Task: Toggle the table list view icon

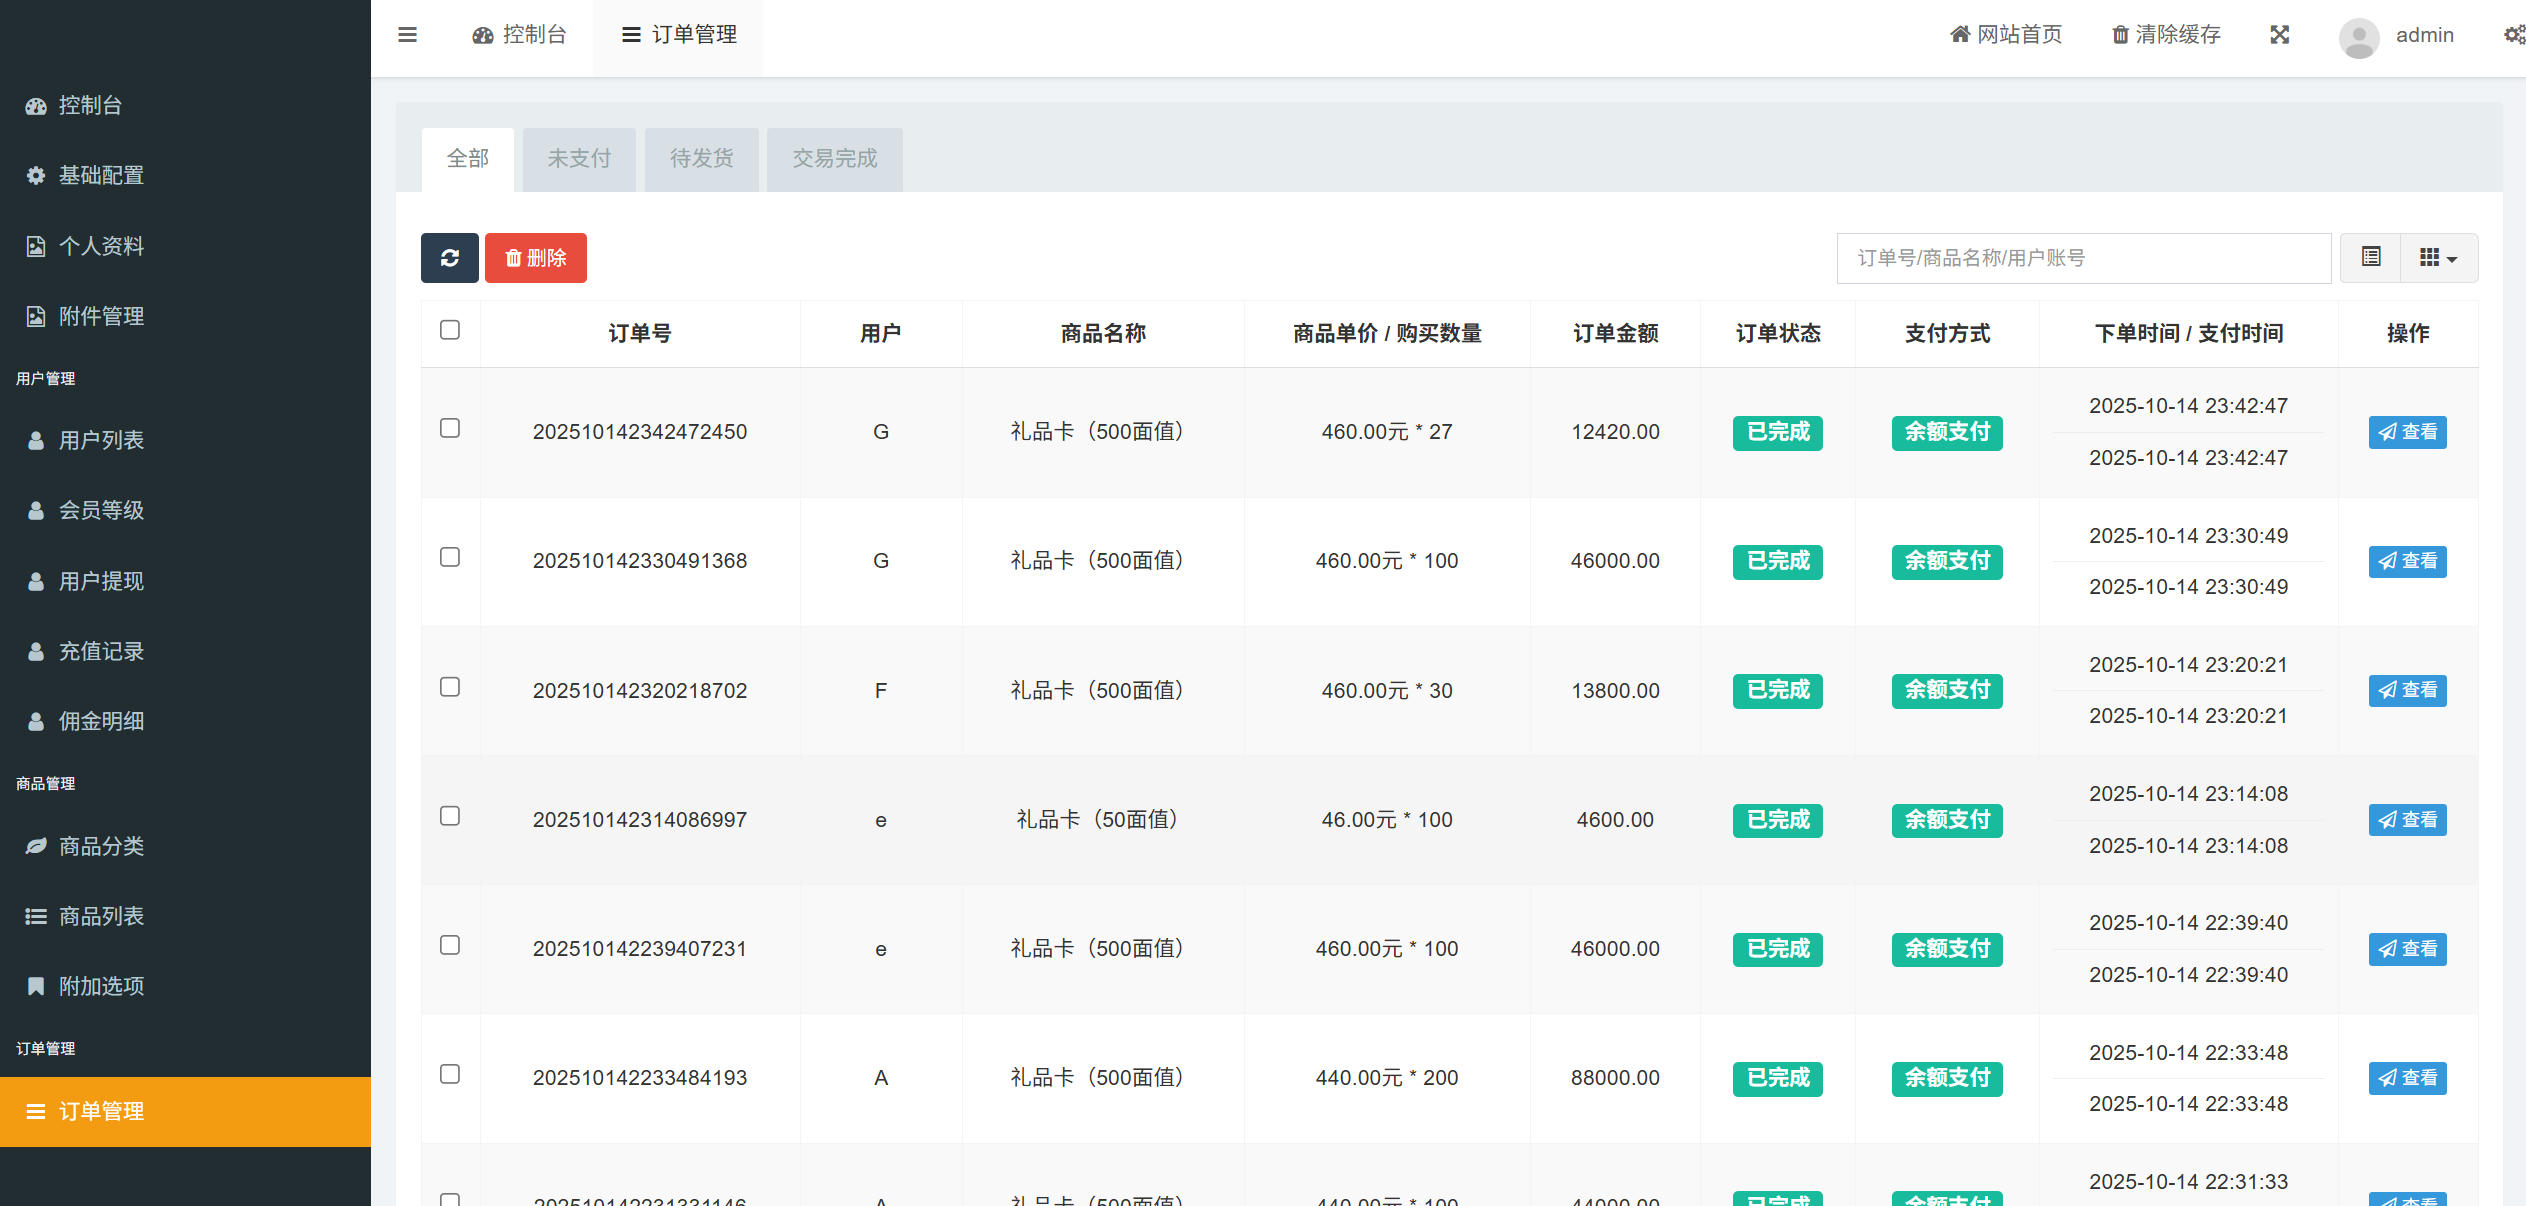Action: pos(2371,257)
